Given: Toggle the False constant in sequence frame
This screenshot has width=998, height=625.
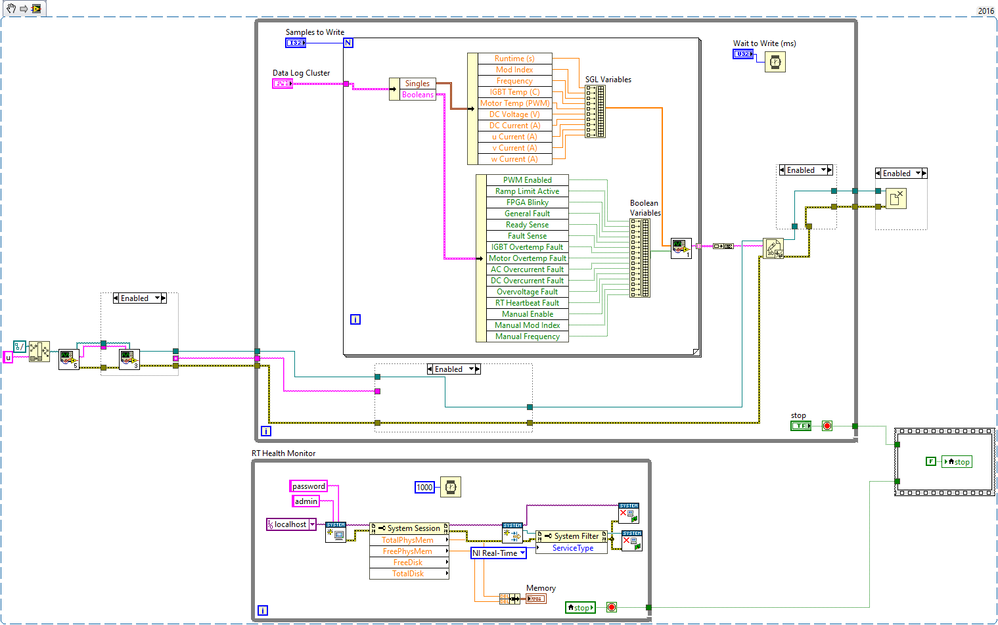Looking at the screenshot, I should 931,461.
